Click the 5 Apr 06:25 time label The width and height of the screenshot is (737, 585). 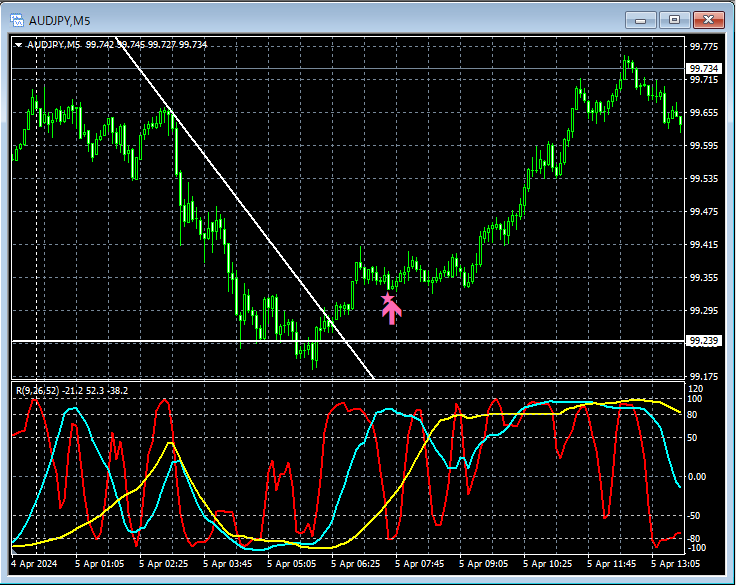click(x=355, y=563)
